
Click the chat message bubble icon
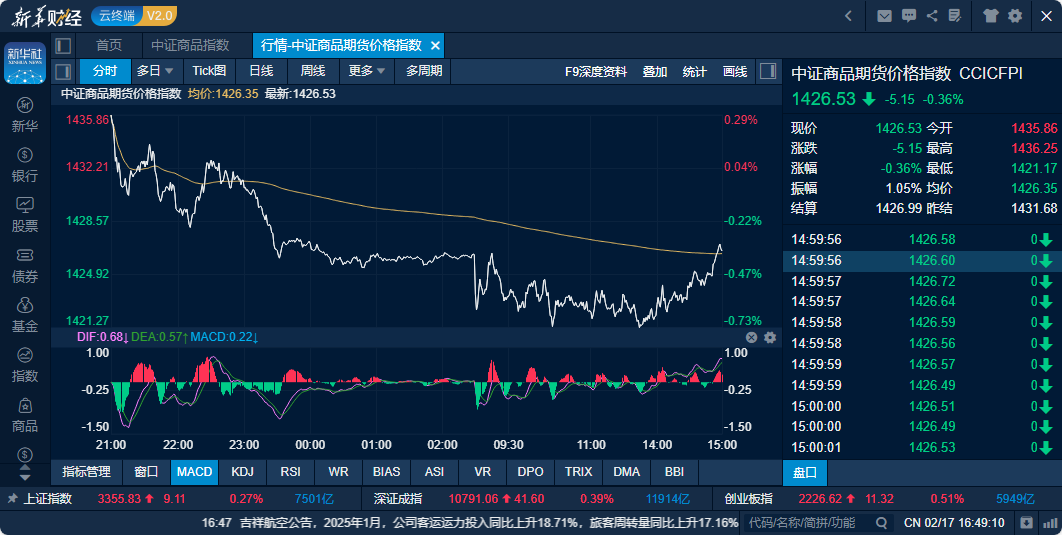[908, 15]
